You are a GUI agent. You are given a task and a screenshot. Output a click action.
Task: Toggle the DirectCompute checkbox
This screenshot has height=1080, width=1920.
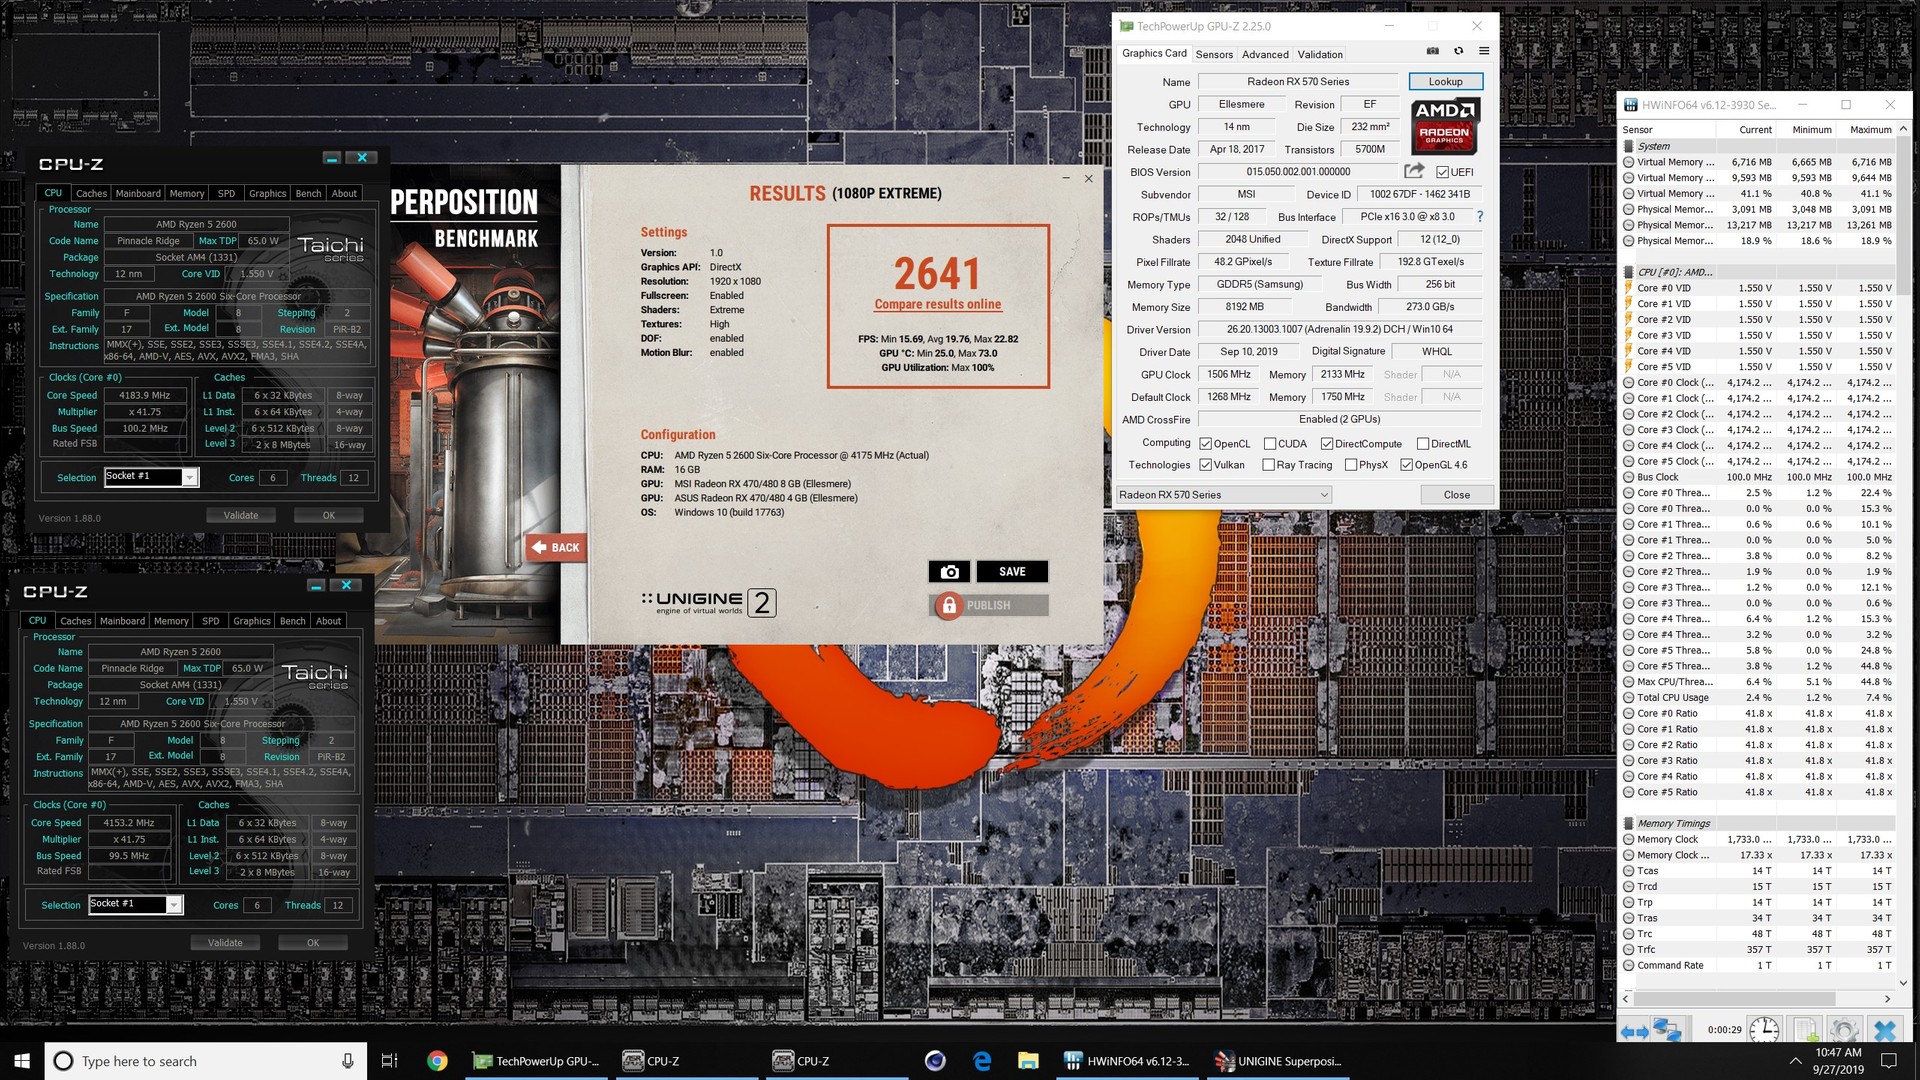coord(1327,444)
